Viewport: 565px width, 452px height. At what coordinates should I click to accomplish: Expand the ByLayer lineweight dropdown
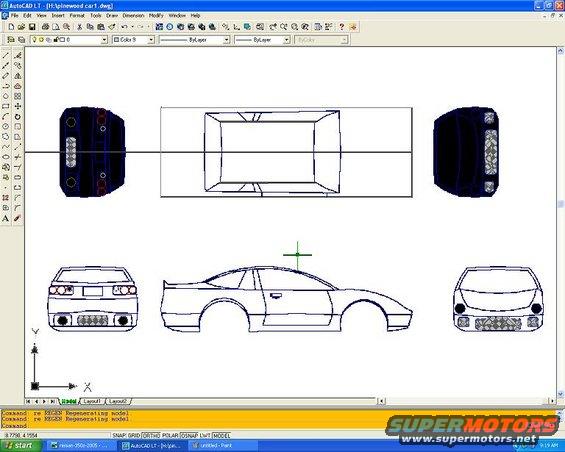pyautogui.click(x=286, y=40)
